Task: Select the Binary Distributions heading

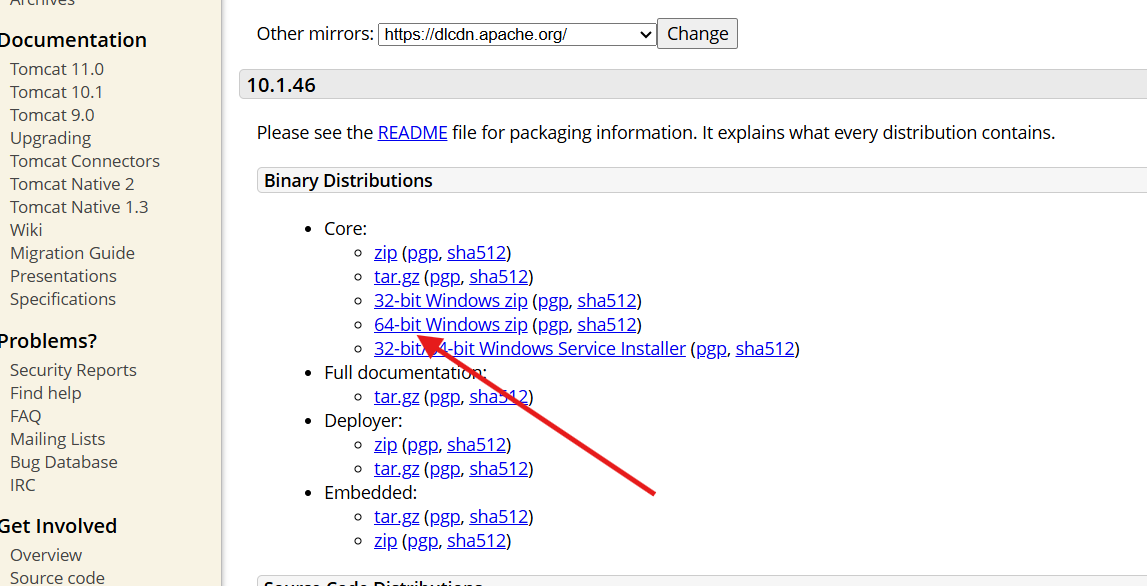Action: (348, 181)
